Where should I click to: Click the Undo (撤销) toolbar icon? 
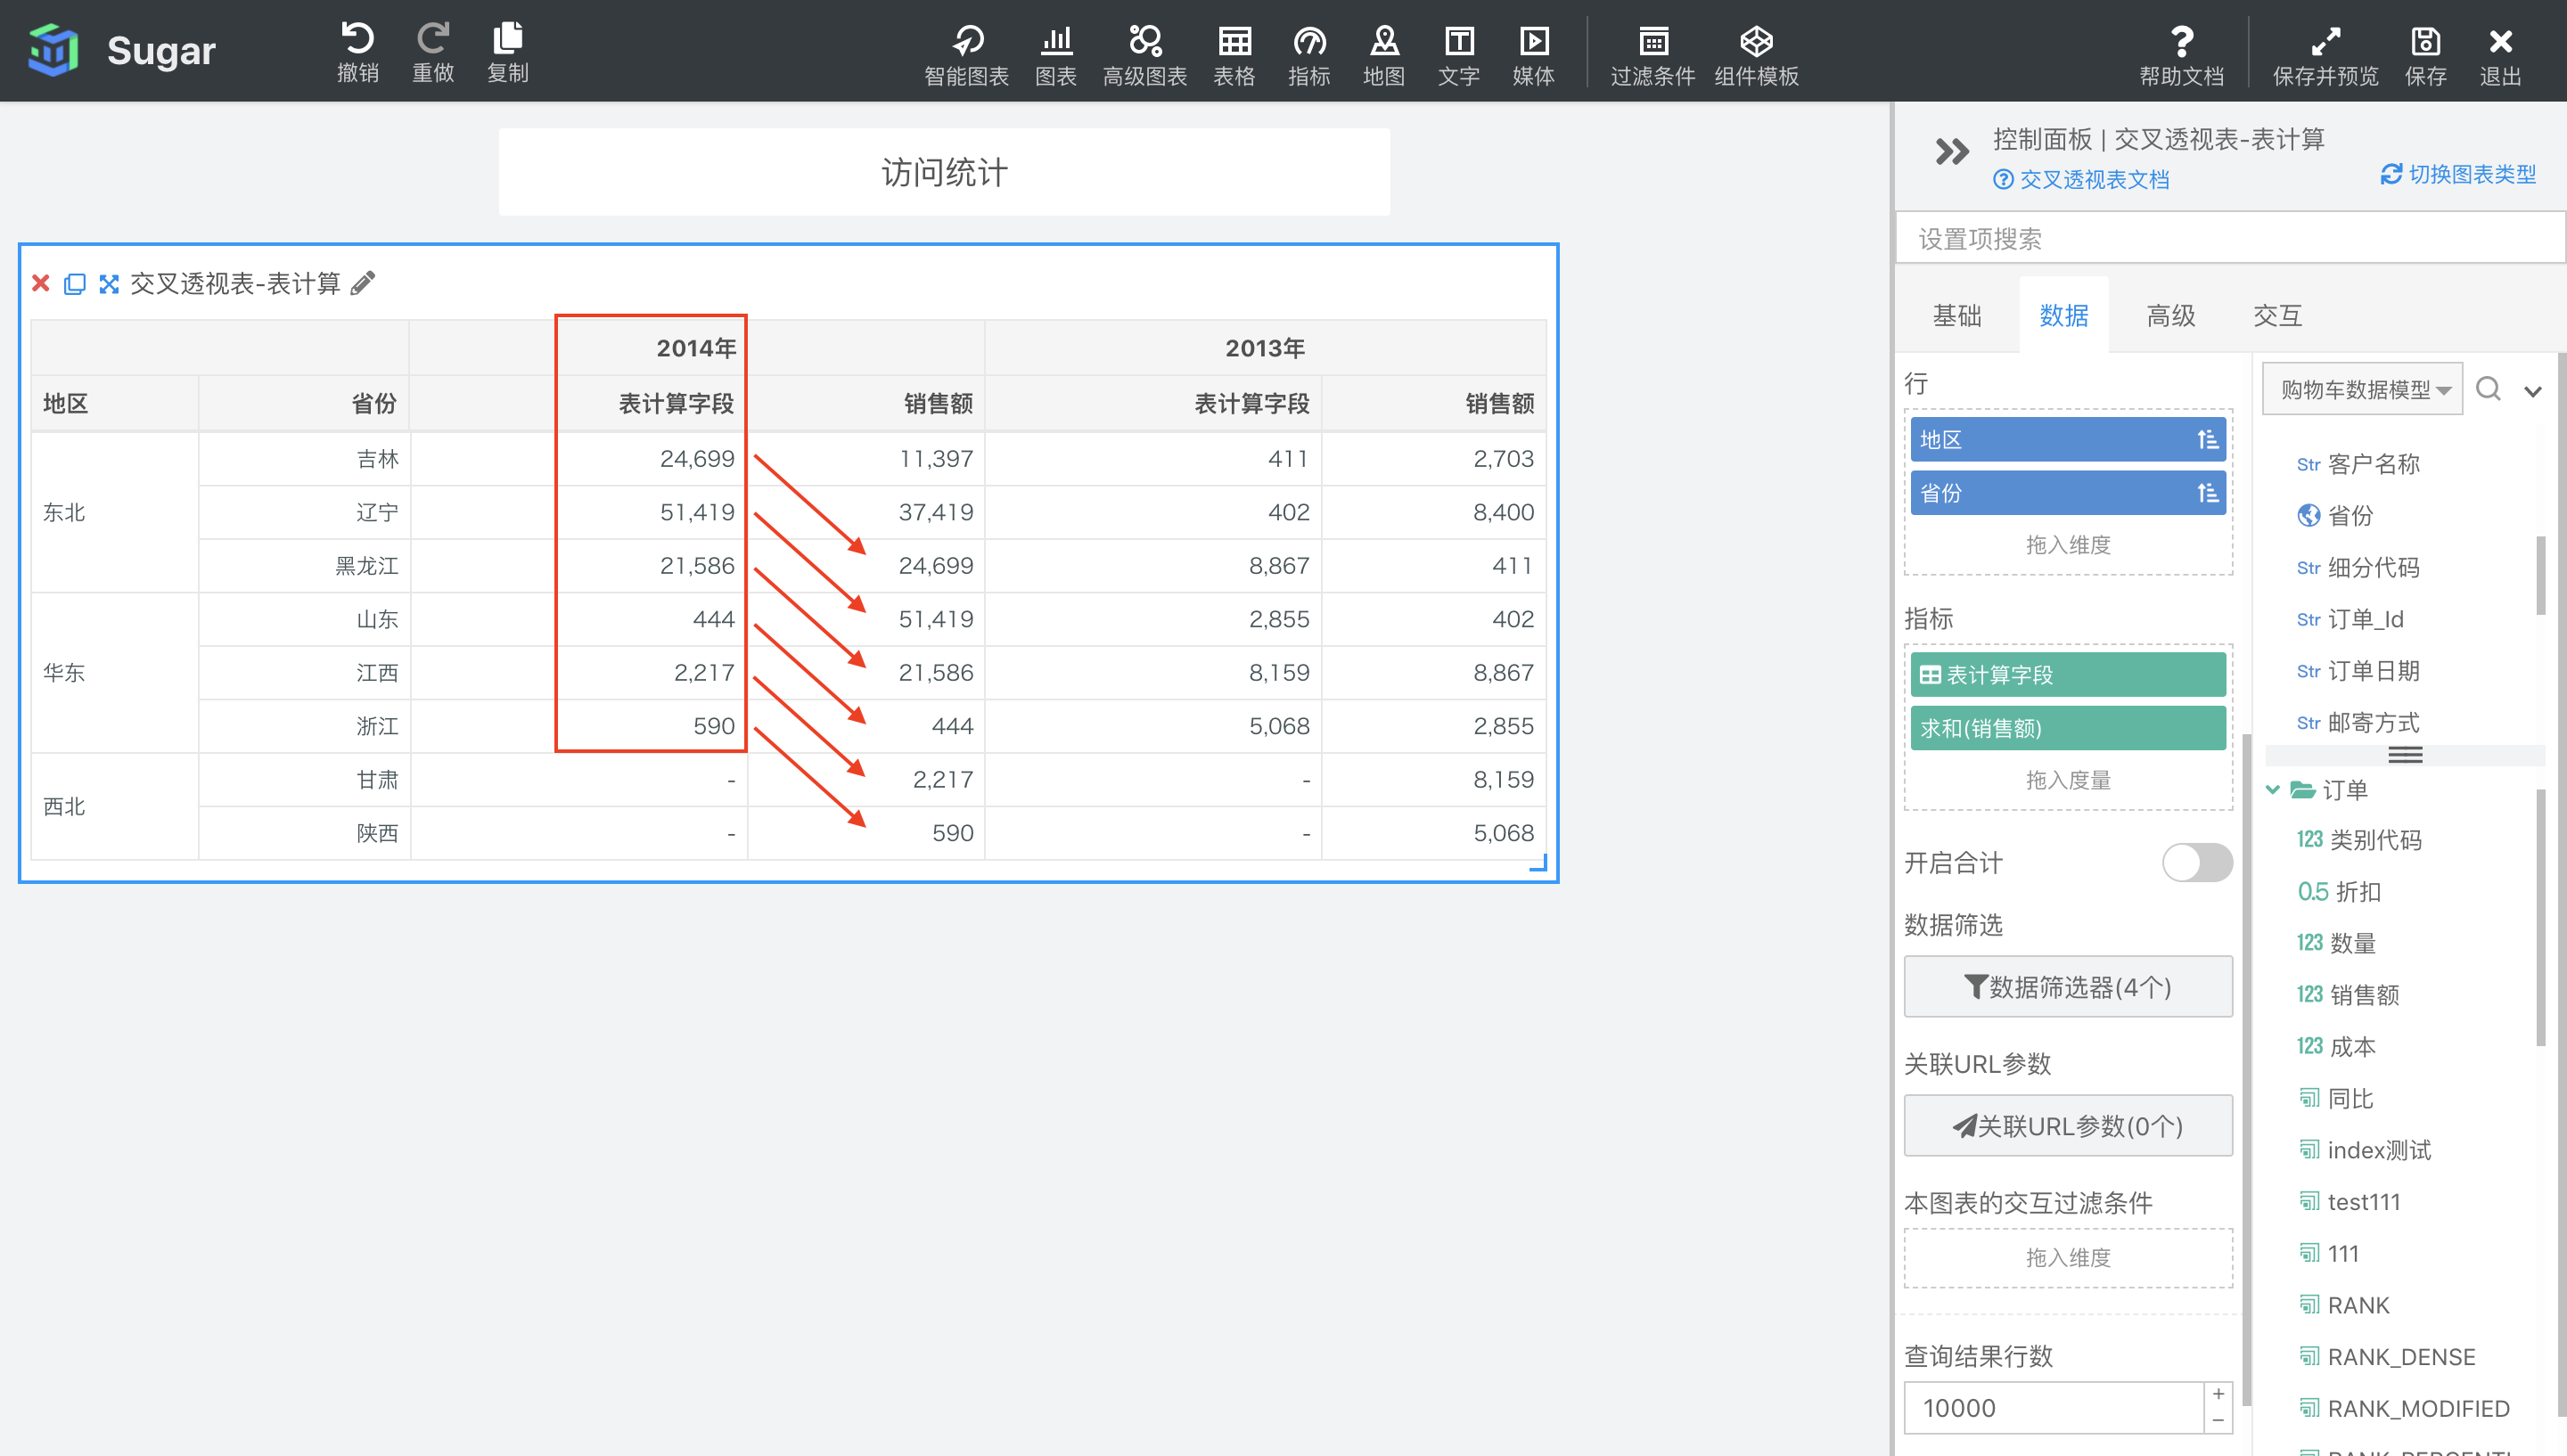357,51
